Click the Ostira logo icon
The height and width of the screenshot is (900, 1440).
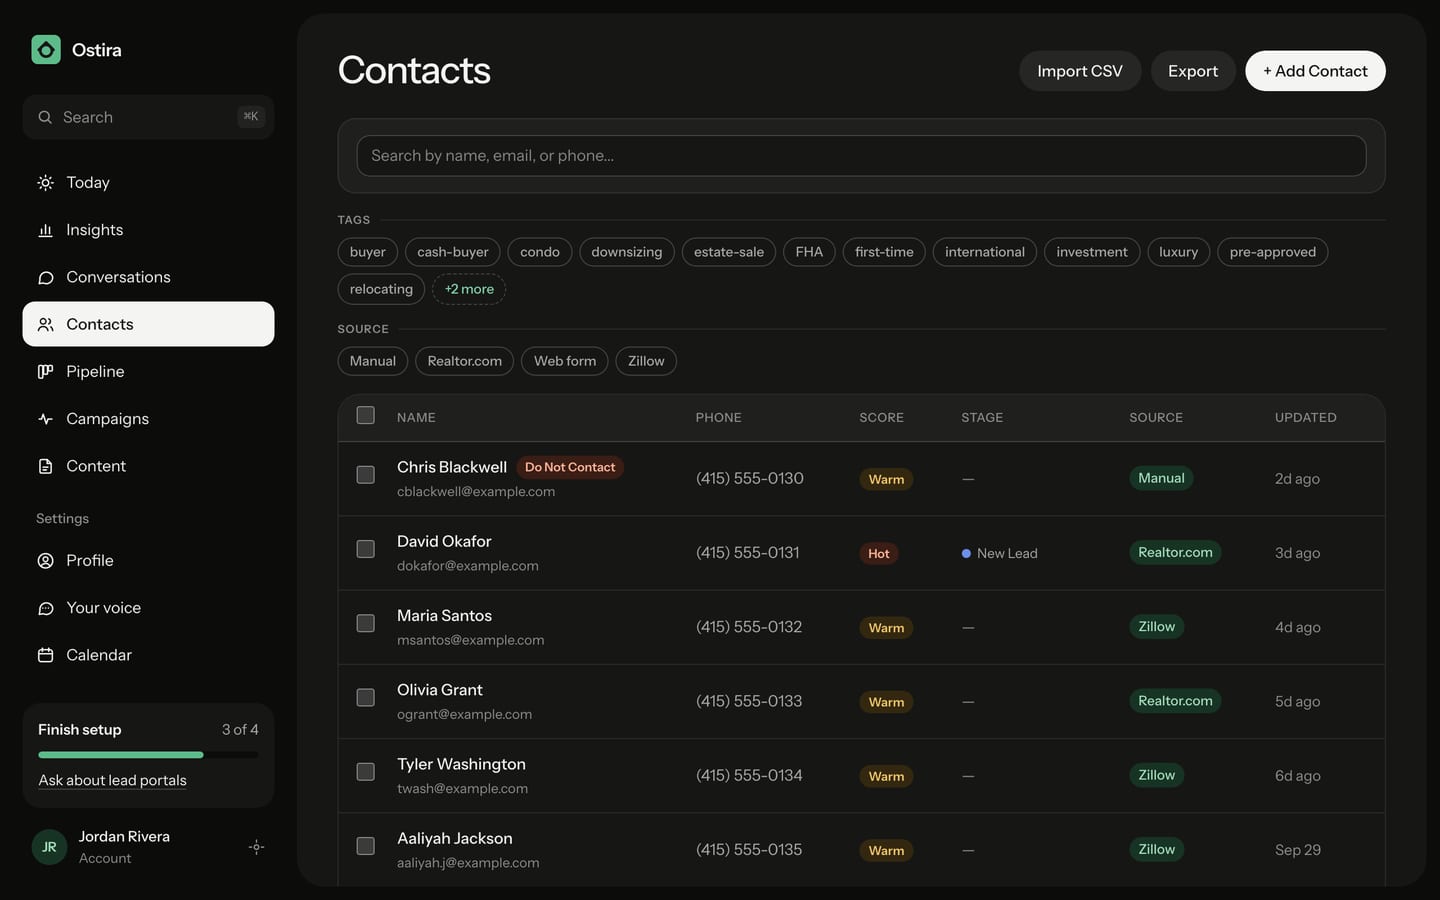[46, 50]
